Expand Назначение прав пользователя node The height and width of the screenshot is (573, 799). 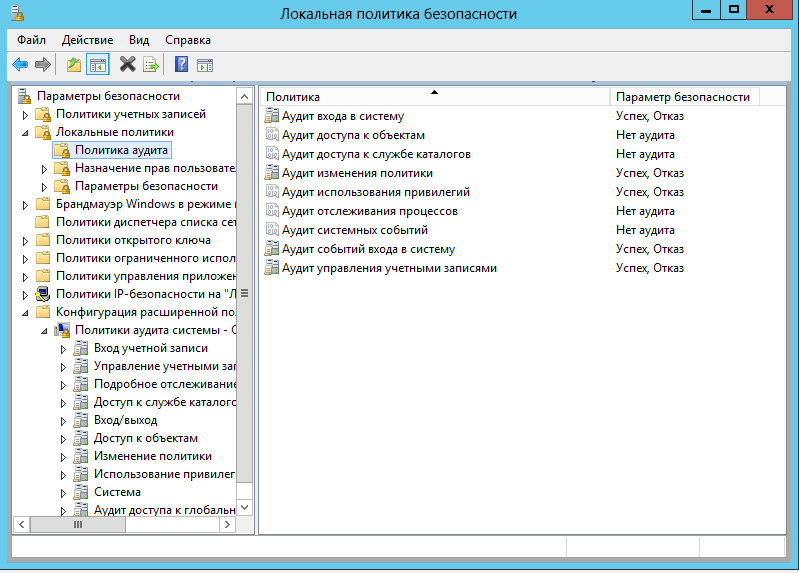44,169
